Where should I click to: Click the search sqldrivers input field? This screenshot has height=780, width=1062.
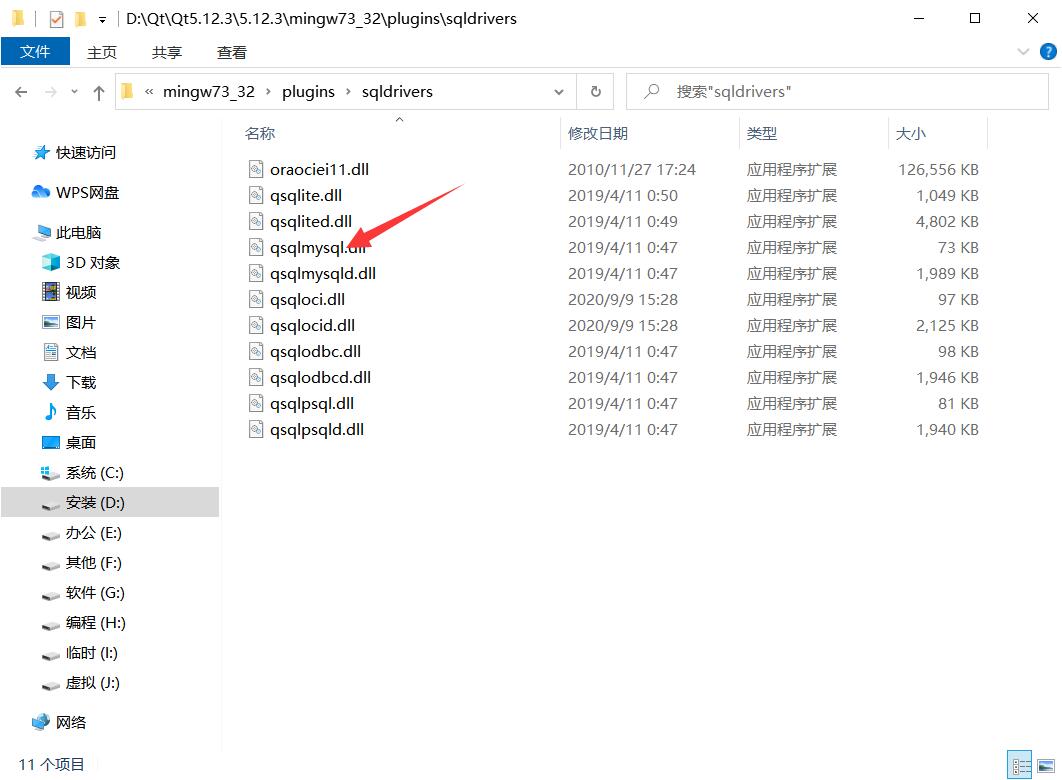[840, 91]
